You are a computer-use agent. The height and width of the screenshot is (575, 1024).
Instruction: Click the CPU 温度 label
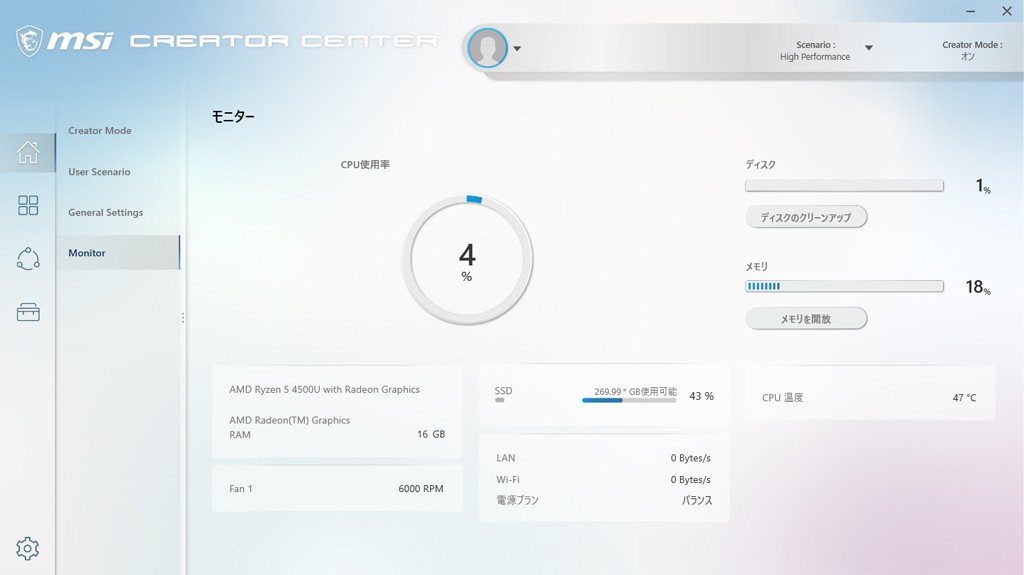tap(782, 397)
